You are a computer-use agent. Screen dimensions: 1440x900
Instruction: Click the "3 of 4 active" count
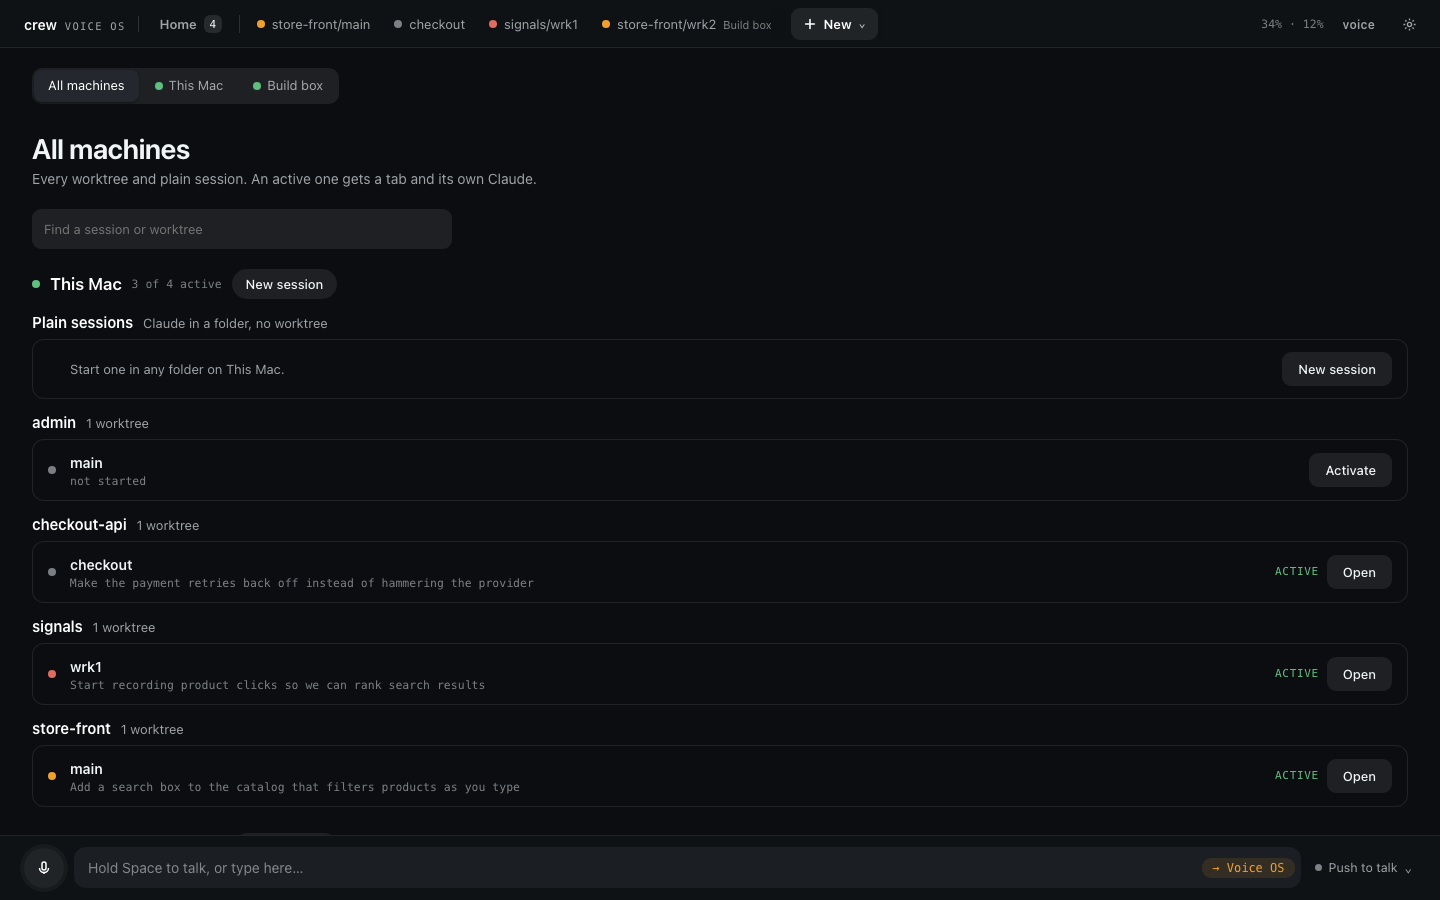pyautogui.click(x=176, y=284)
